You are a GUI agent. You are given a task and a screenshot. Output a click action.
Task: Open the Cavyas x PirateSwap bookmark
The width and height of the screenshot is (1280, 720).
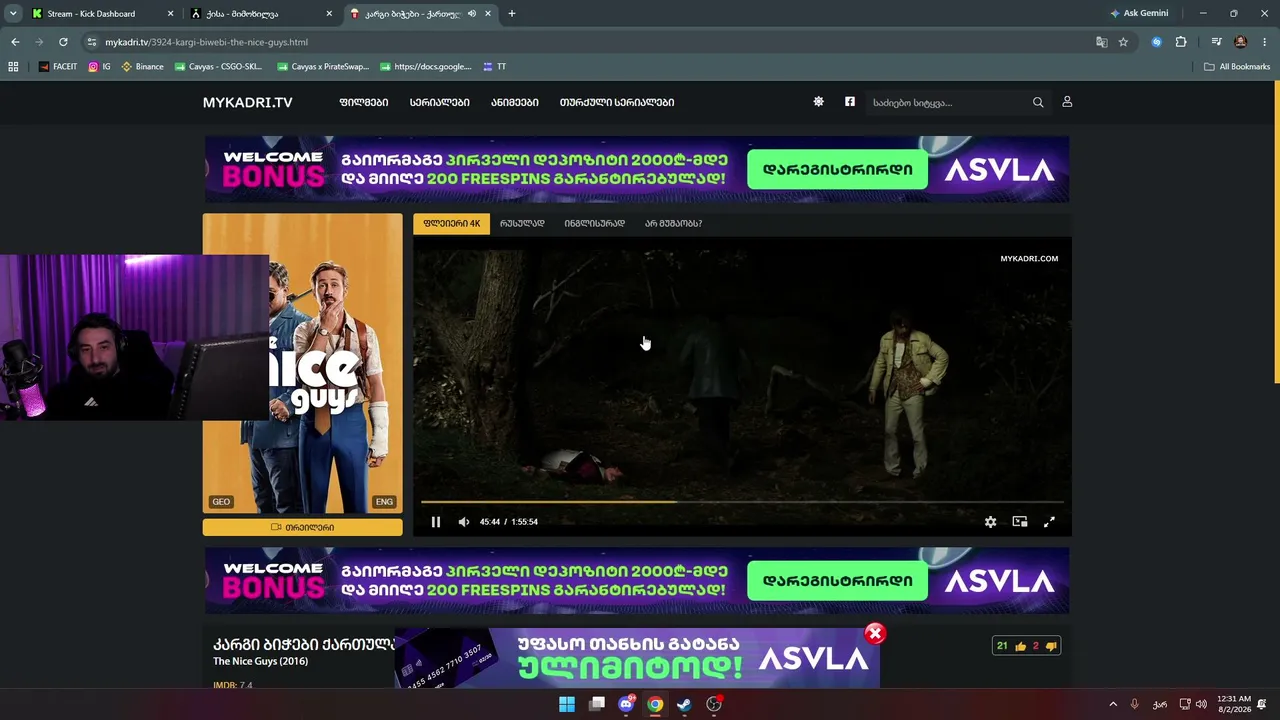pos(321,67)
